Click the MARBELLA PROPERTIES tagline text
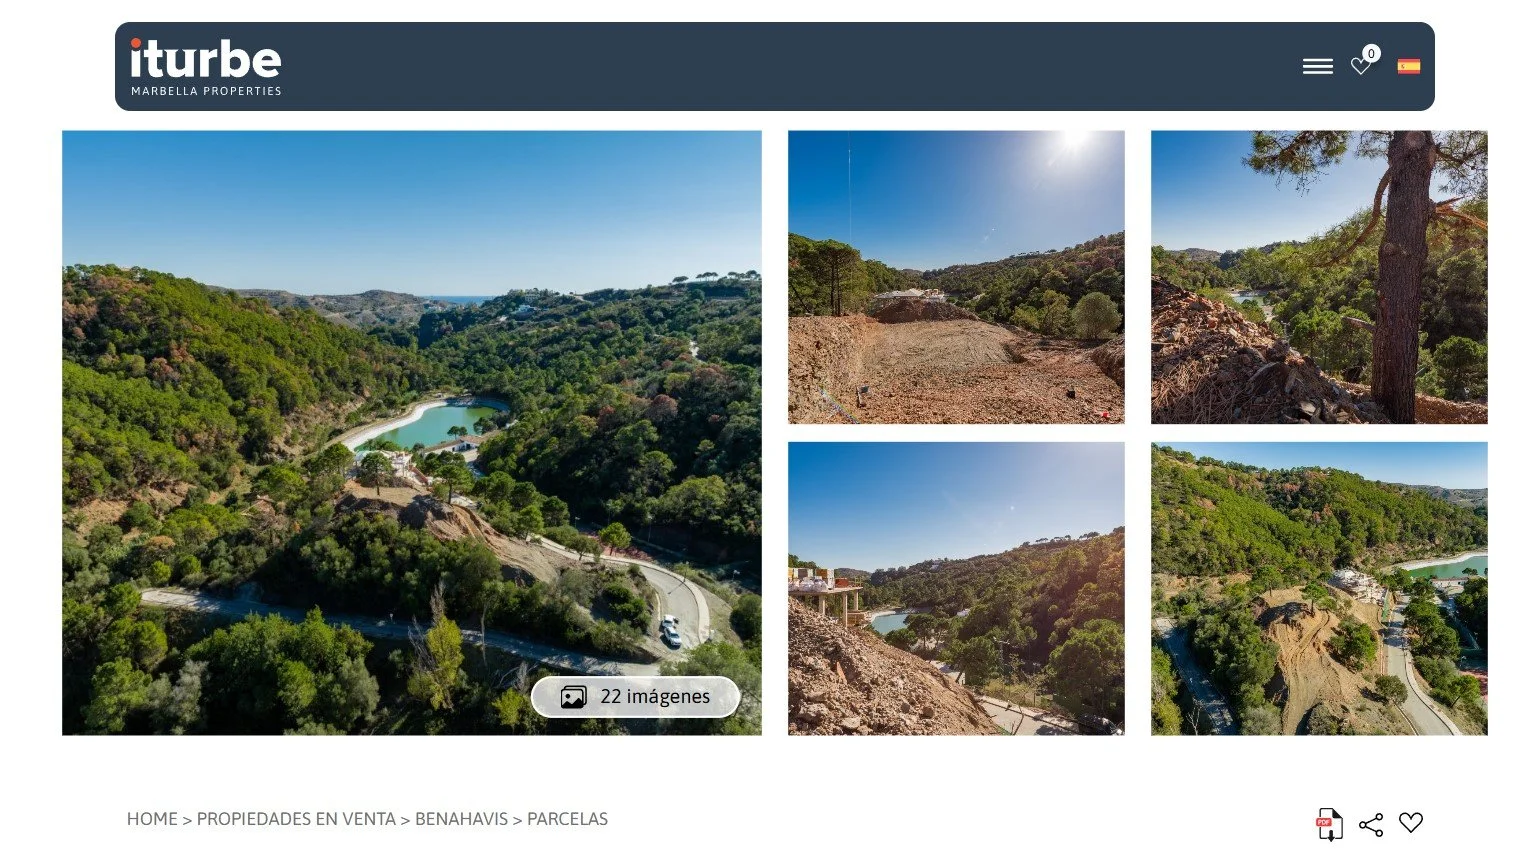Image resolution: width=1532 pixels, height=867 pixels. point(206,91)
